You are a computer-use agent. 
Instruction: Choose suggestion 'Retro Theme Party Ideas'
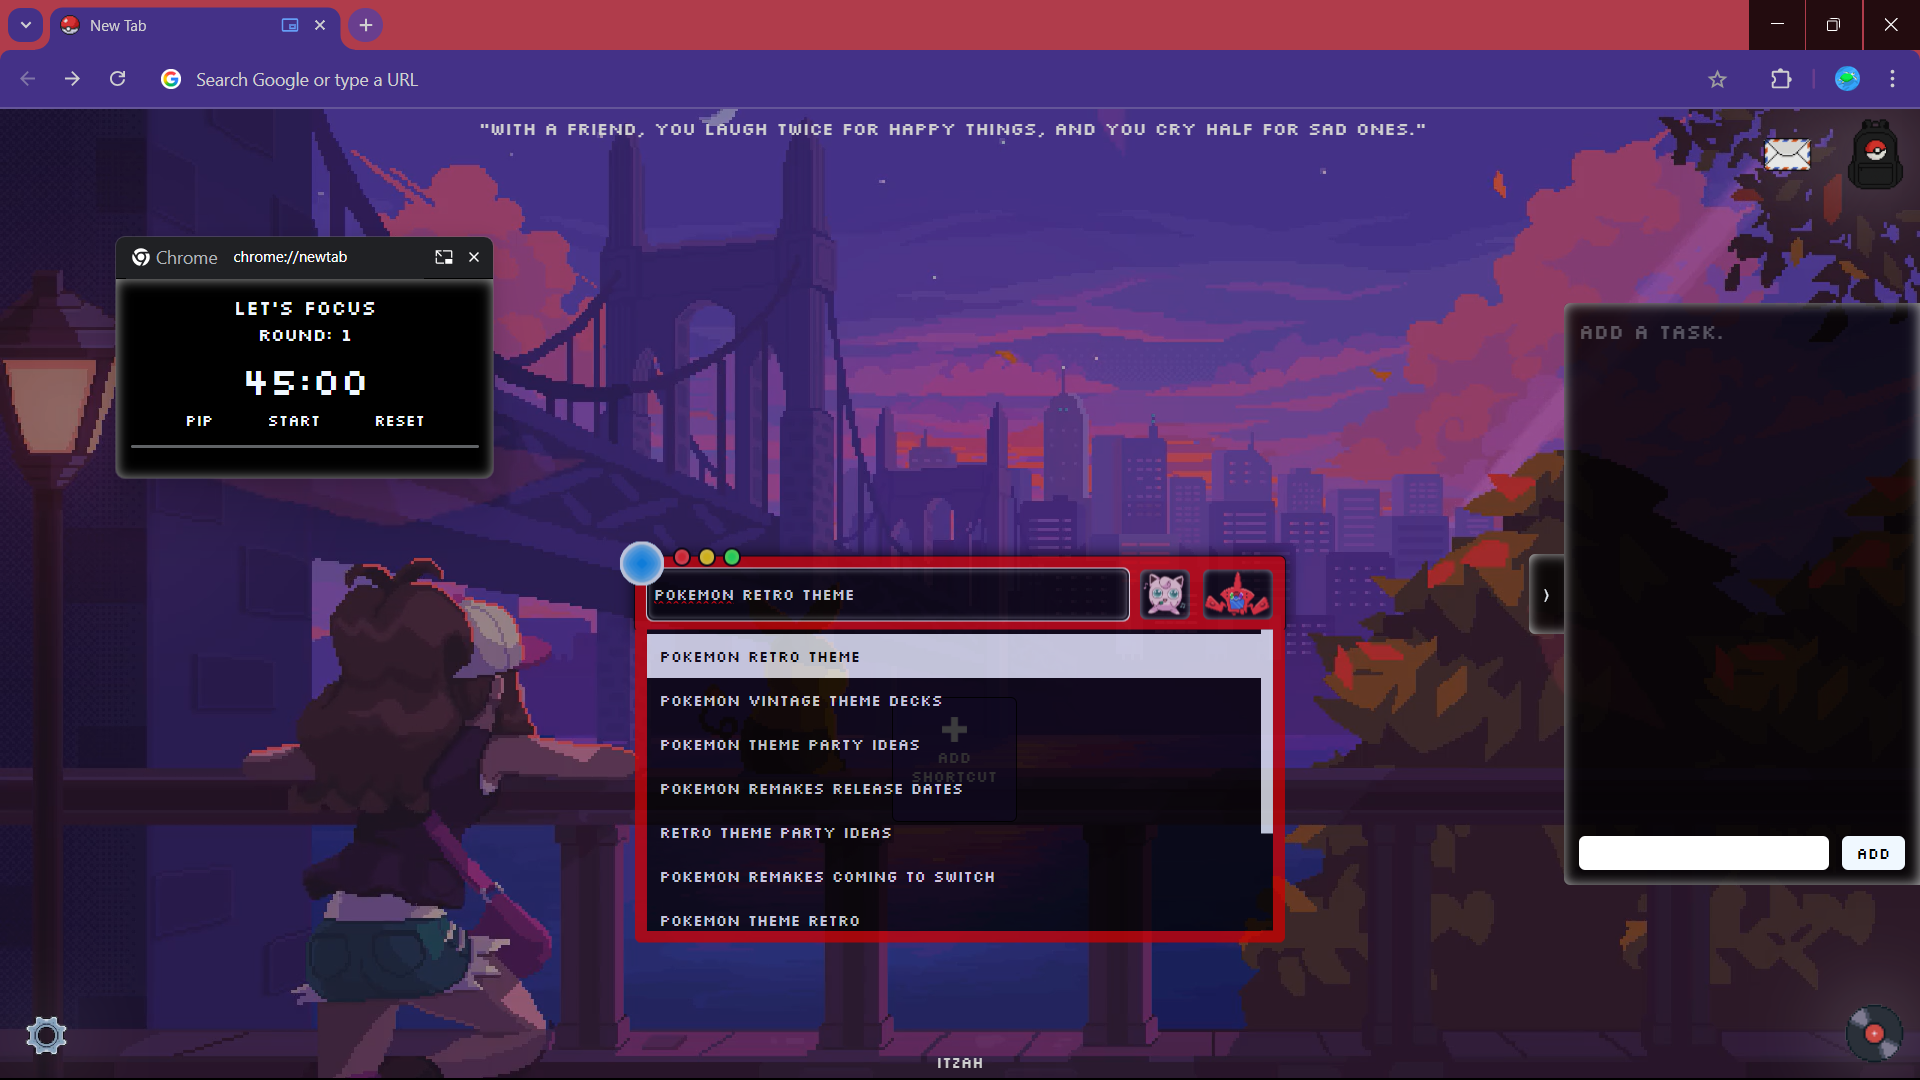coord(775,833)
